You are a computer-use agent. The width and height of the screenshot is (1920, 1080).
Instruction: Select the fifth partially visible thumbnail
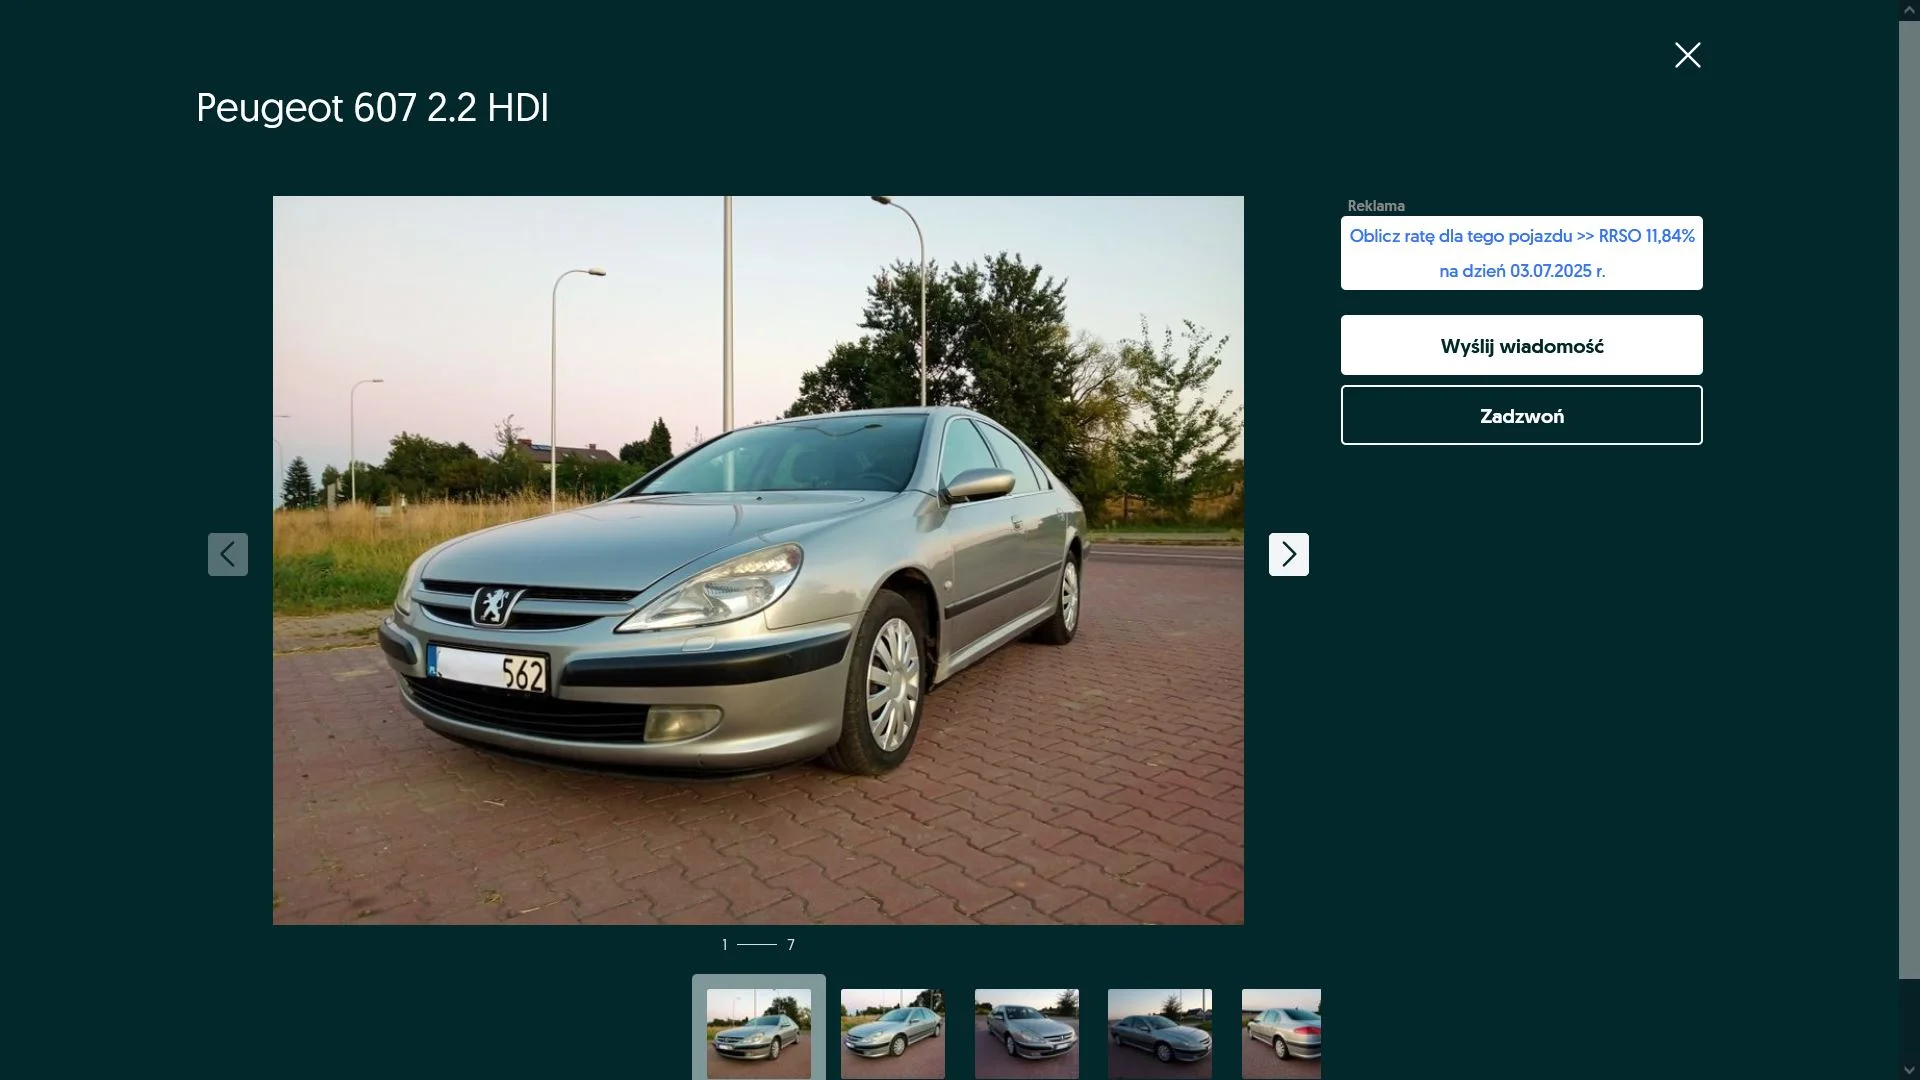[1281, 1033]
